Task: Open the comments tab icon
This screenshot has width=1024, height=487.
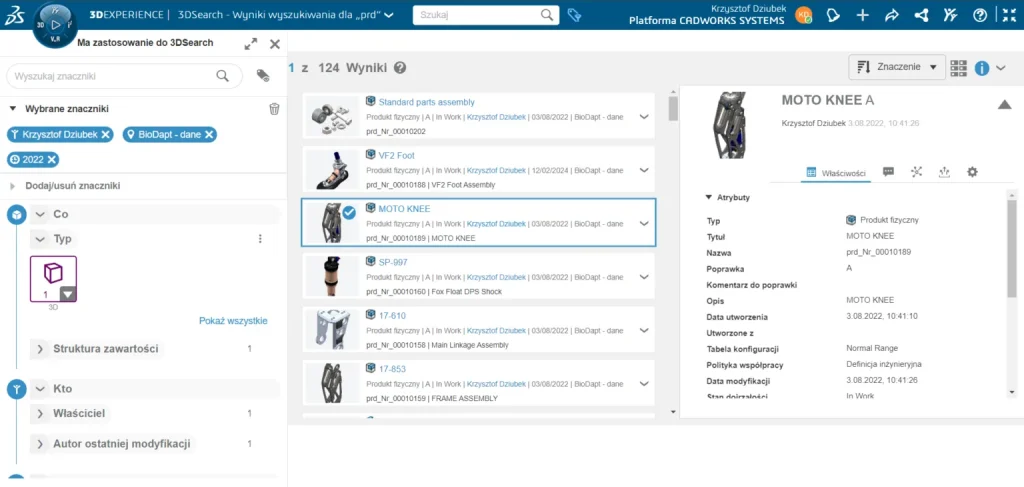Action: (x=888, y=172)
